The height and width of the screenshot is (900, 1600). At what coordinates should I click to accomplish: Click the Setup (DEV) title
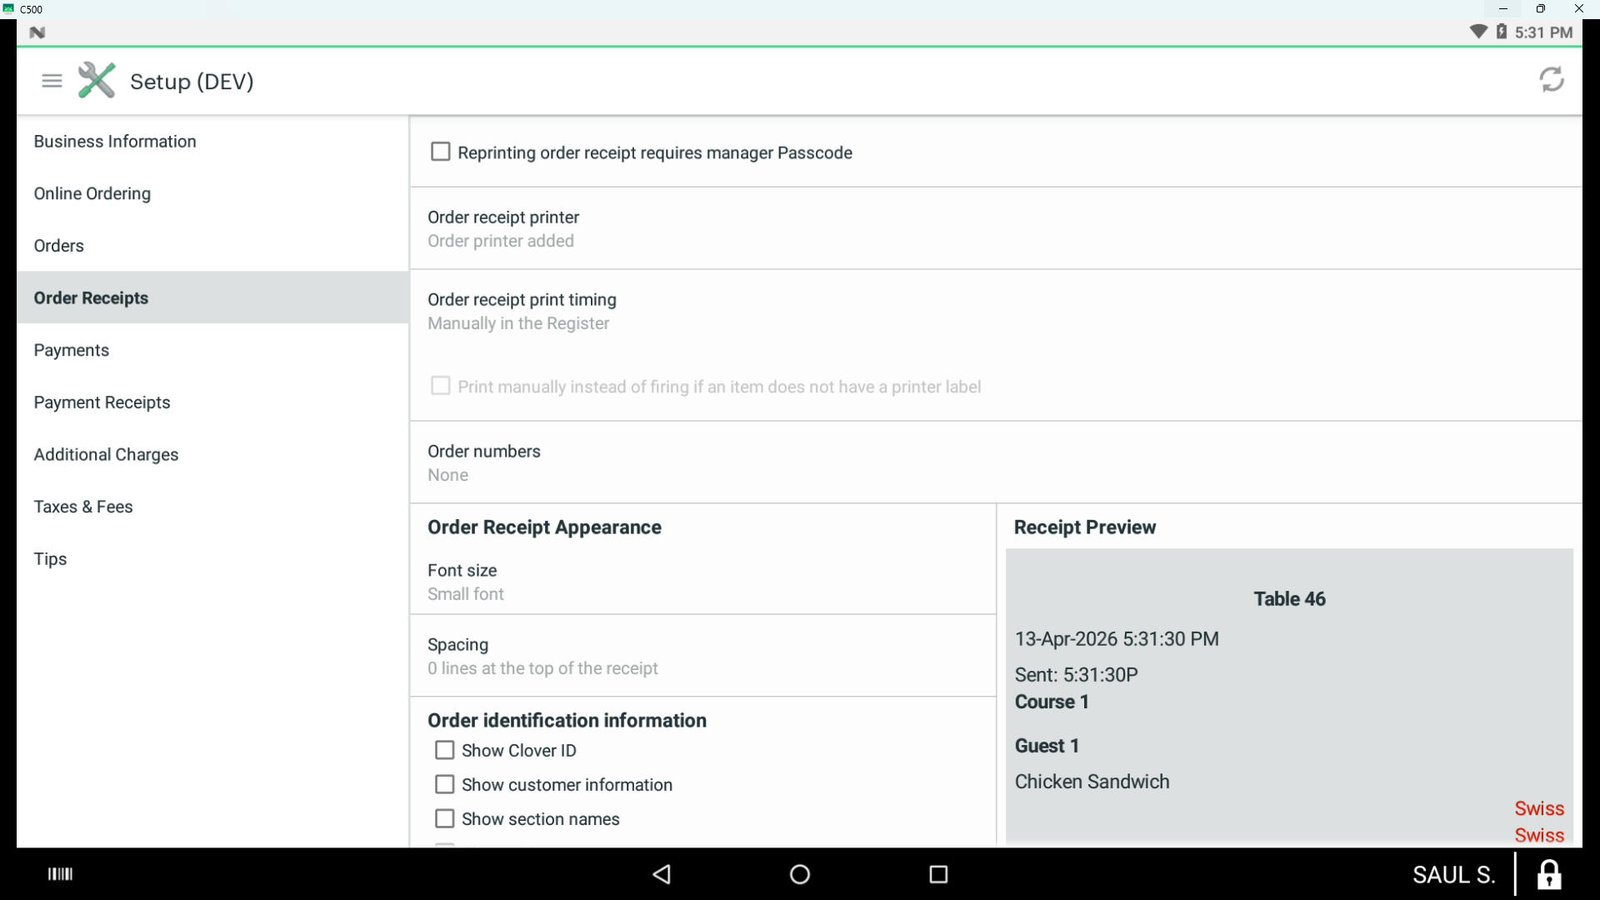point(192,81)
